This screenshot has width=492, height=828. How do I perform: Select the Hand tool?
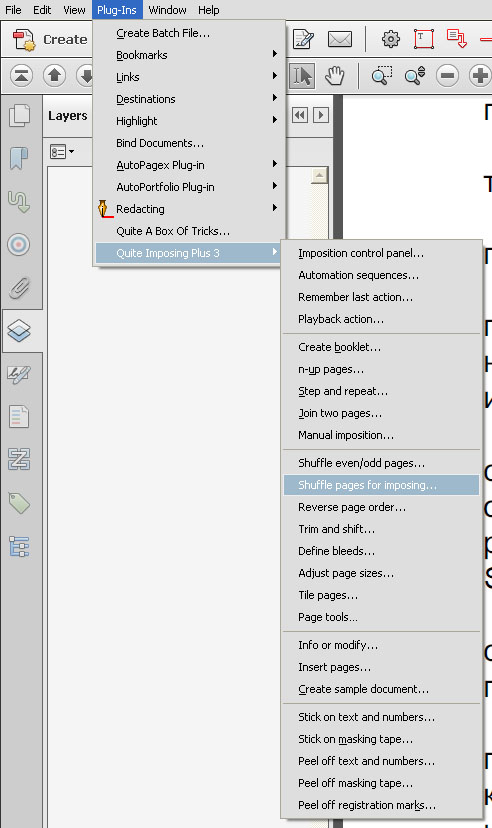[x=335, y=76]
